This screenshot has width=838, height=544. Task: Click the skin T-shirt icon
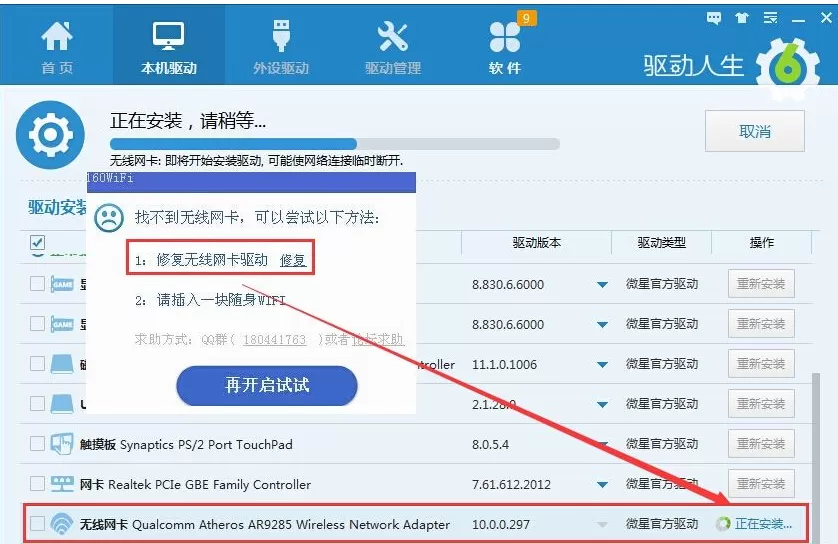[x=742, y=19]
